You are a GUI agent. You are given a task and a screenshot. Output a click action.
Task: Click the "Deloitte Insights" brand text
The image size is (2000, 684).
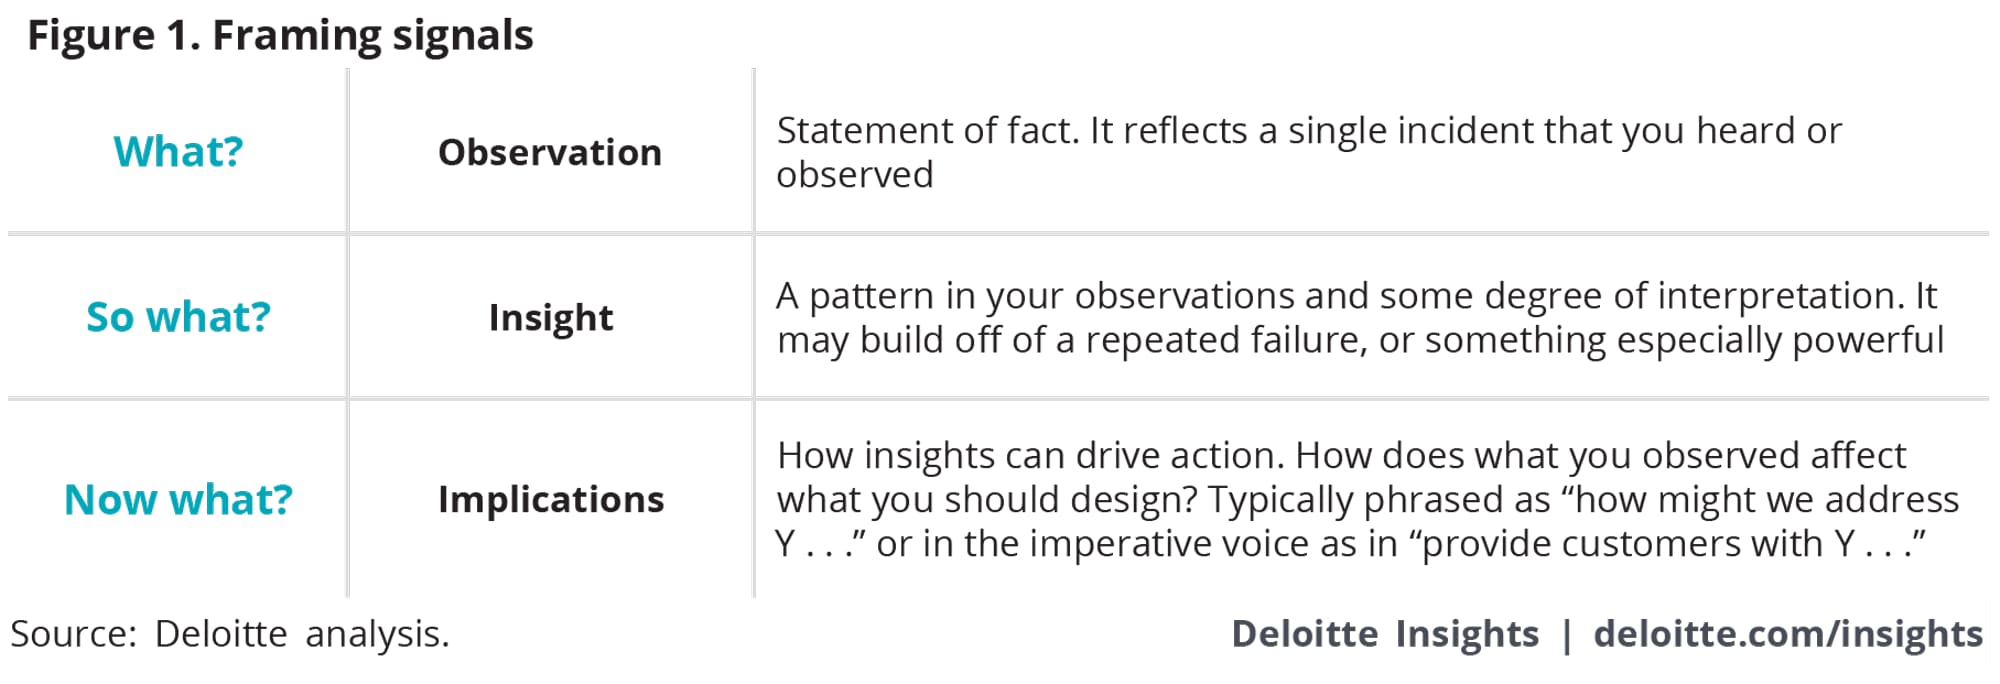[x=1385, y=634]
